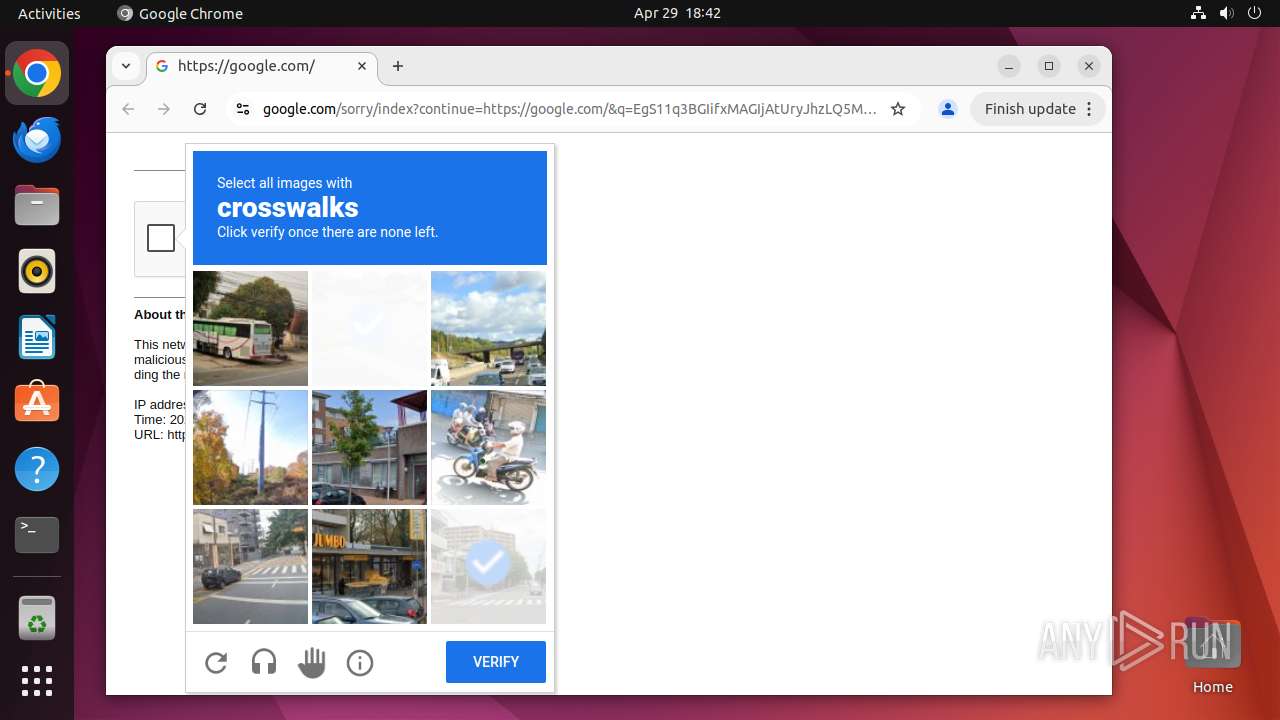Open the tab search dropdown arrow
This screenshot has height=720, width=1280.
click(126, 66)
